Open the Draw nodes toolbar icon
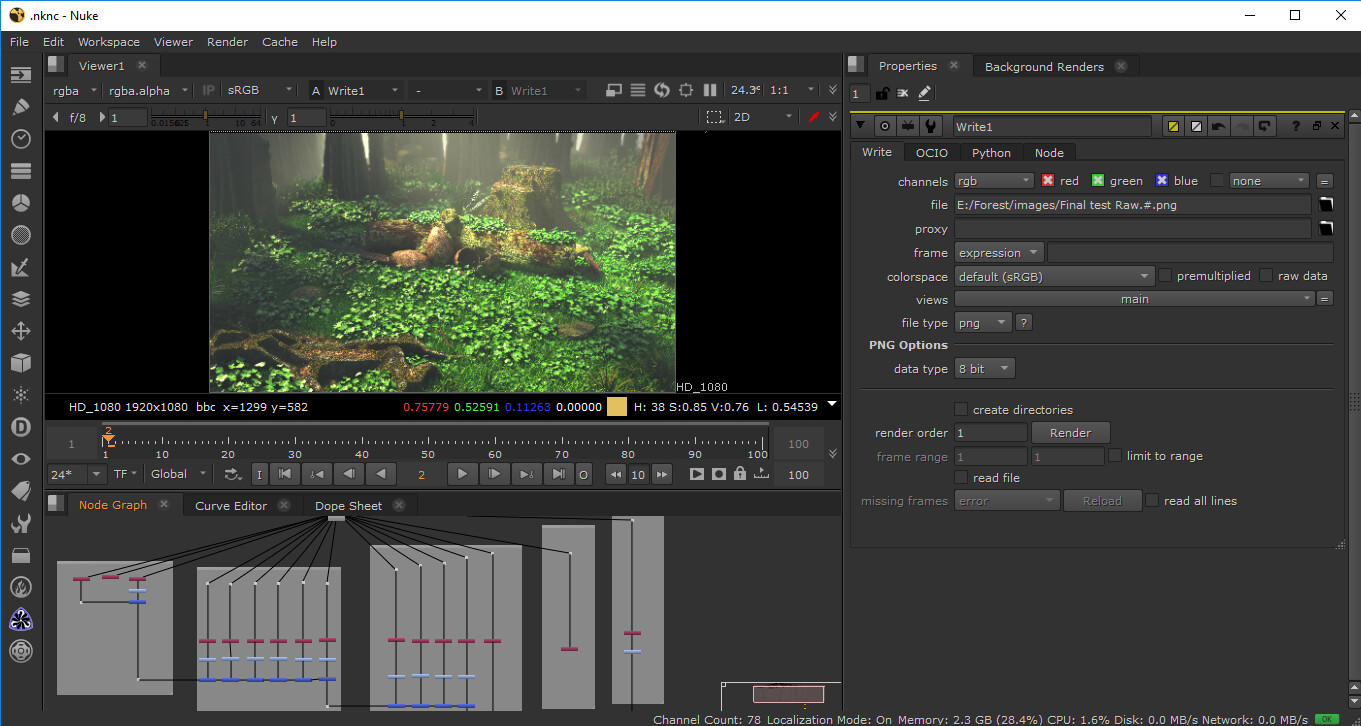The width and height of the screenshot is (1361, 726). pos(20,107)
